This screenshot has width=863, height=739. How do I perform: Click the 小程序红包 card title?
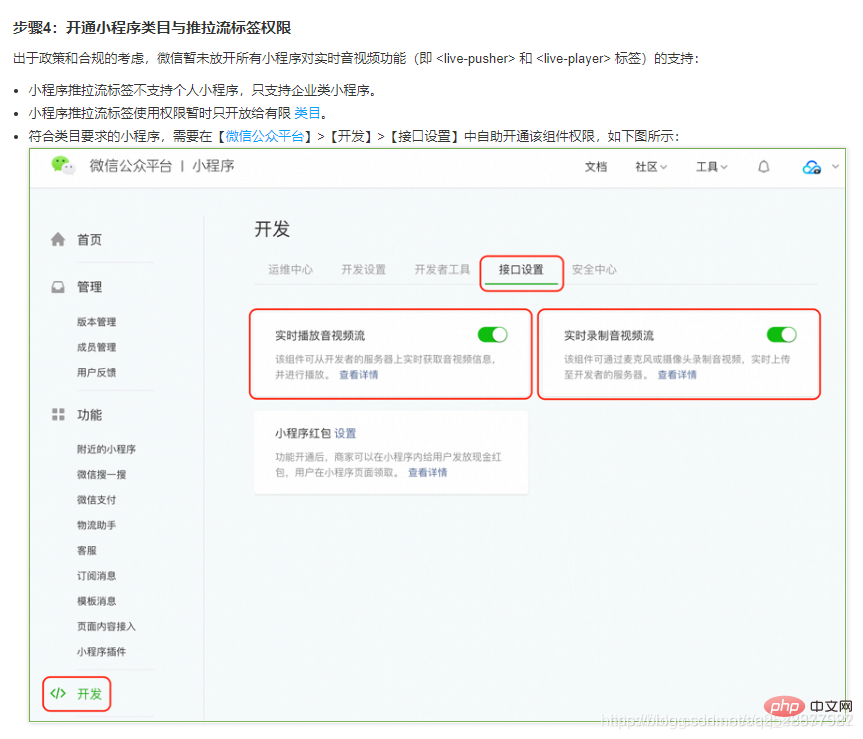(x=303, y=433)
